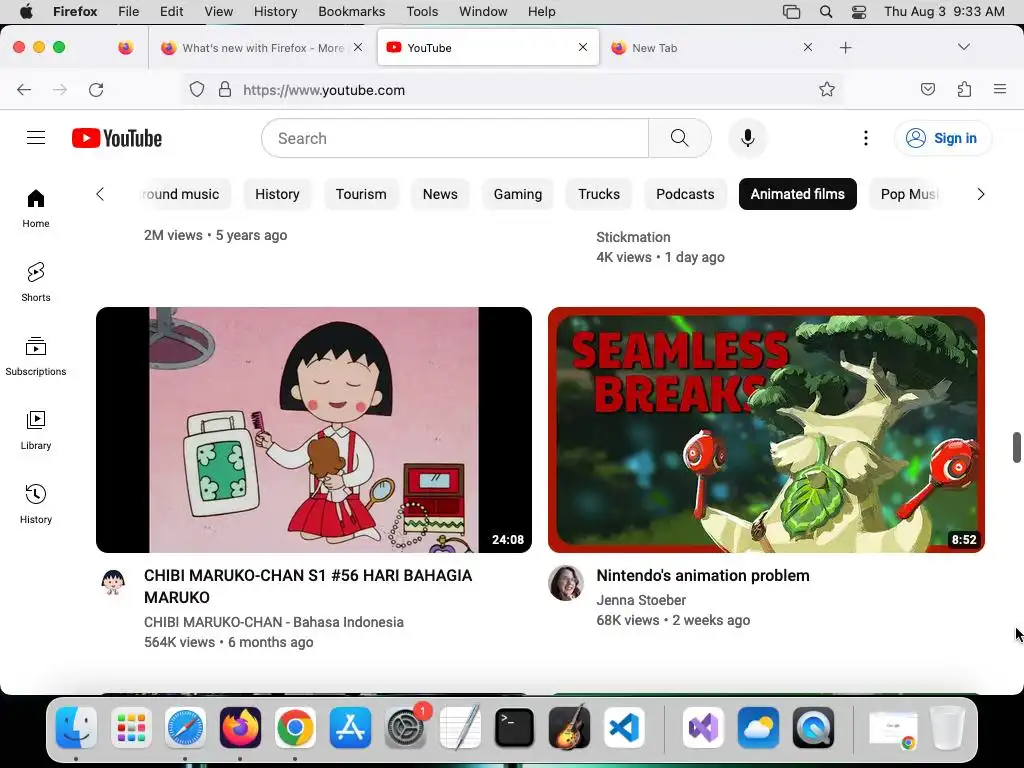
Task: Open the Firefox shield tracking protection icon
Action: click(197, 89)
